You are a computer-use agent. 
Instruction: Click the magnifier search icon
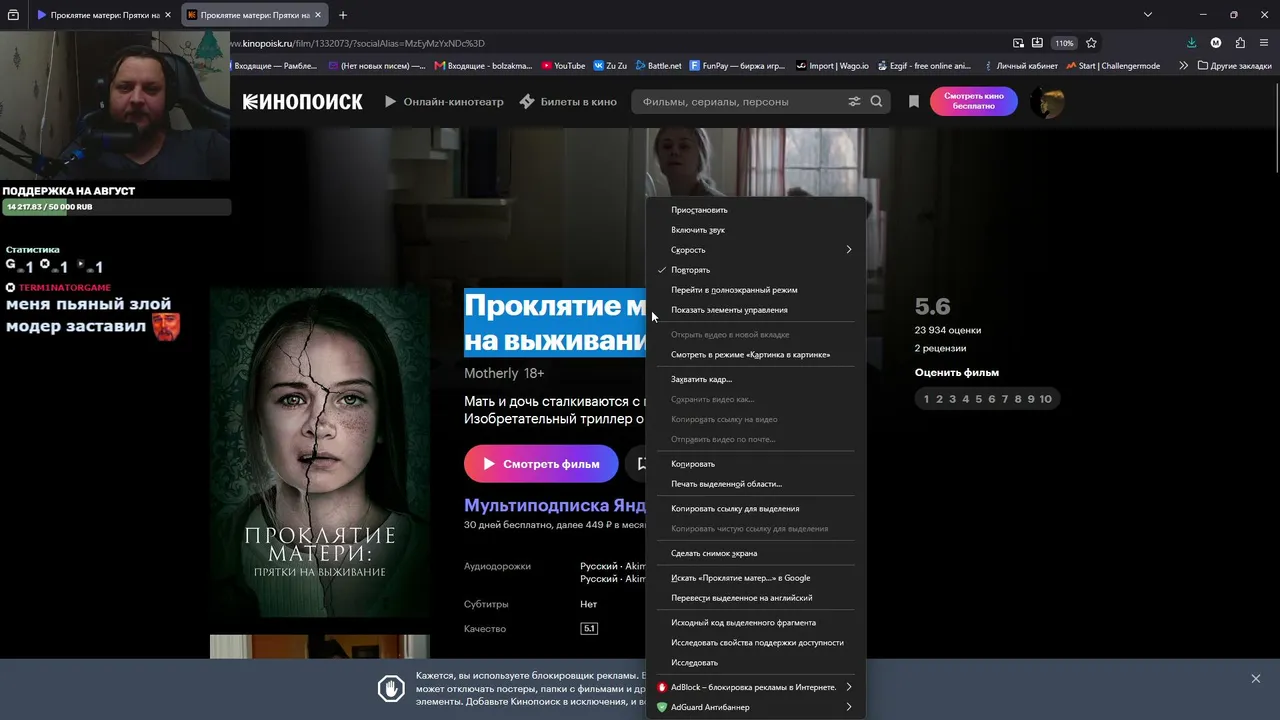click(x=876, y=101)
